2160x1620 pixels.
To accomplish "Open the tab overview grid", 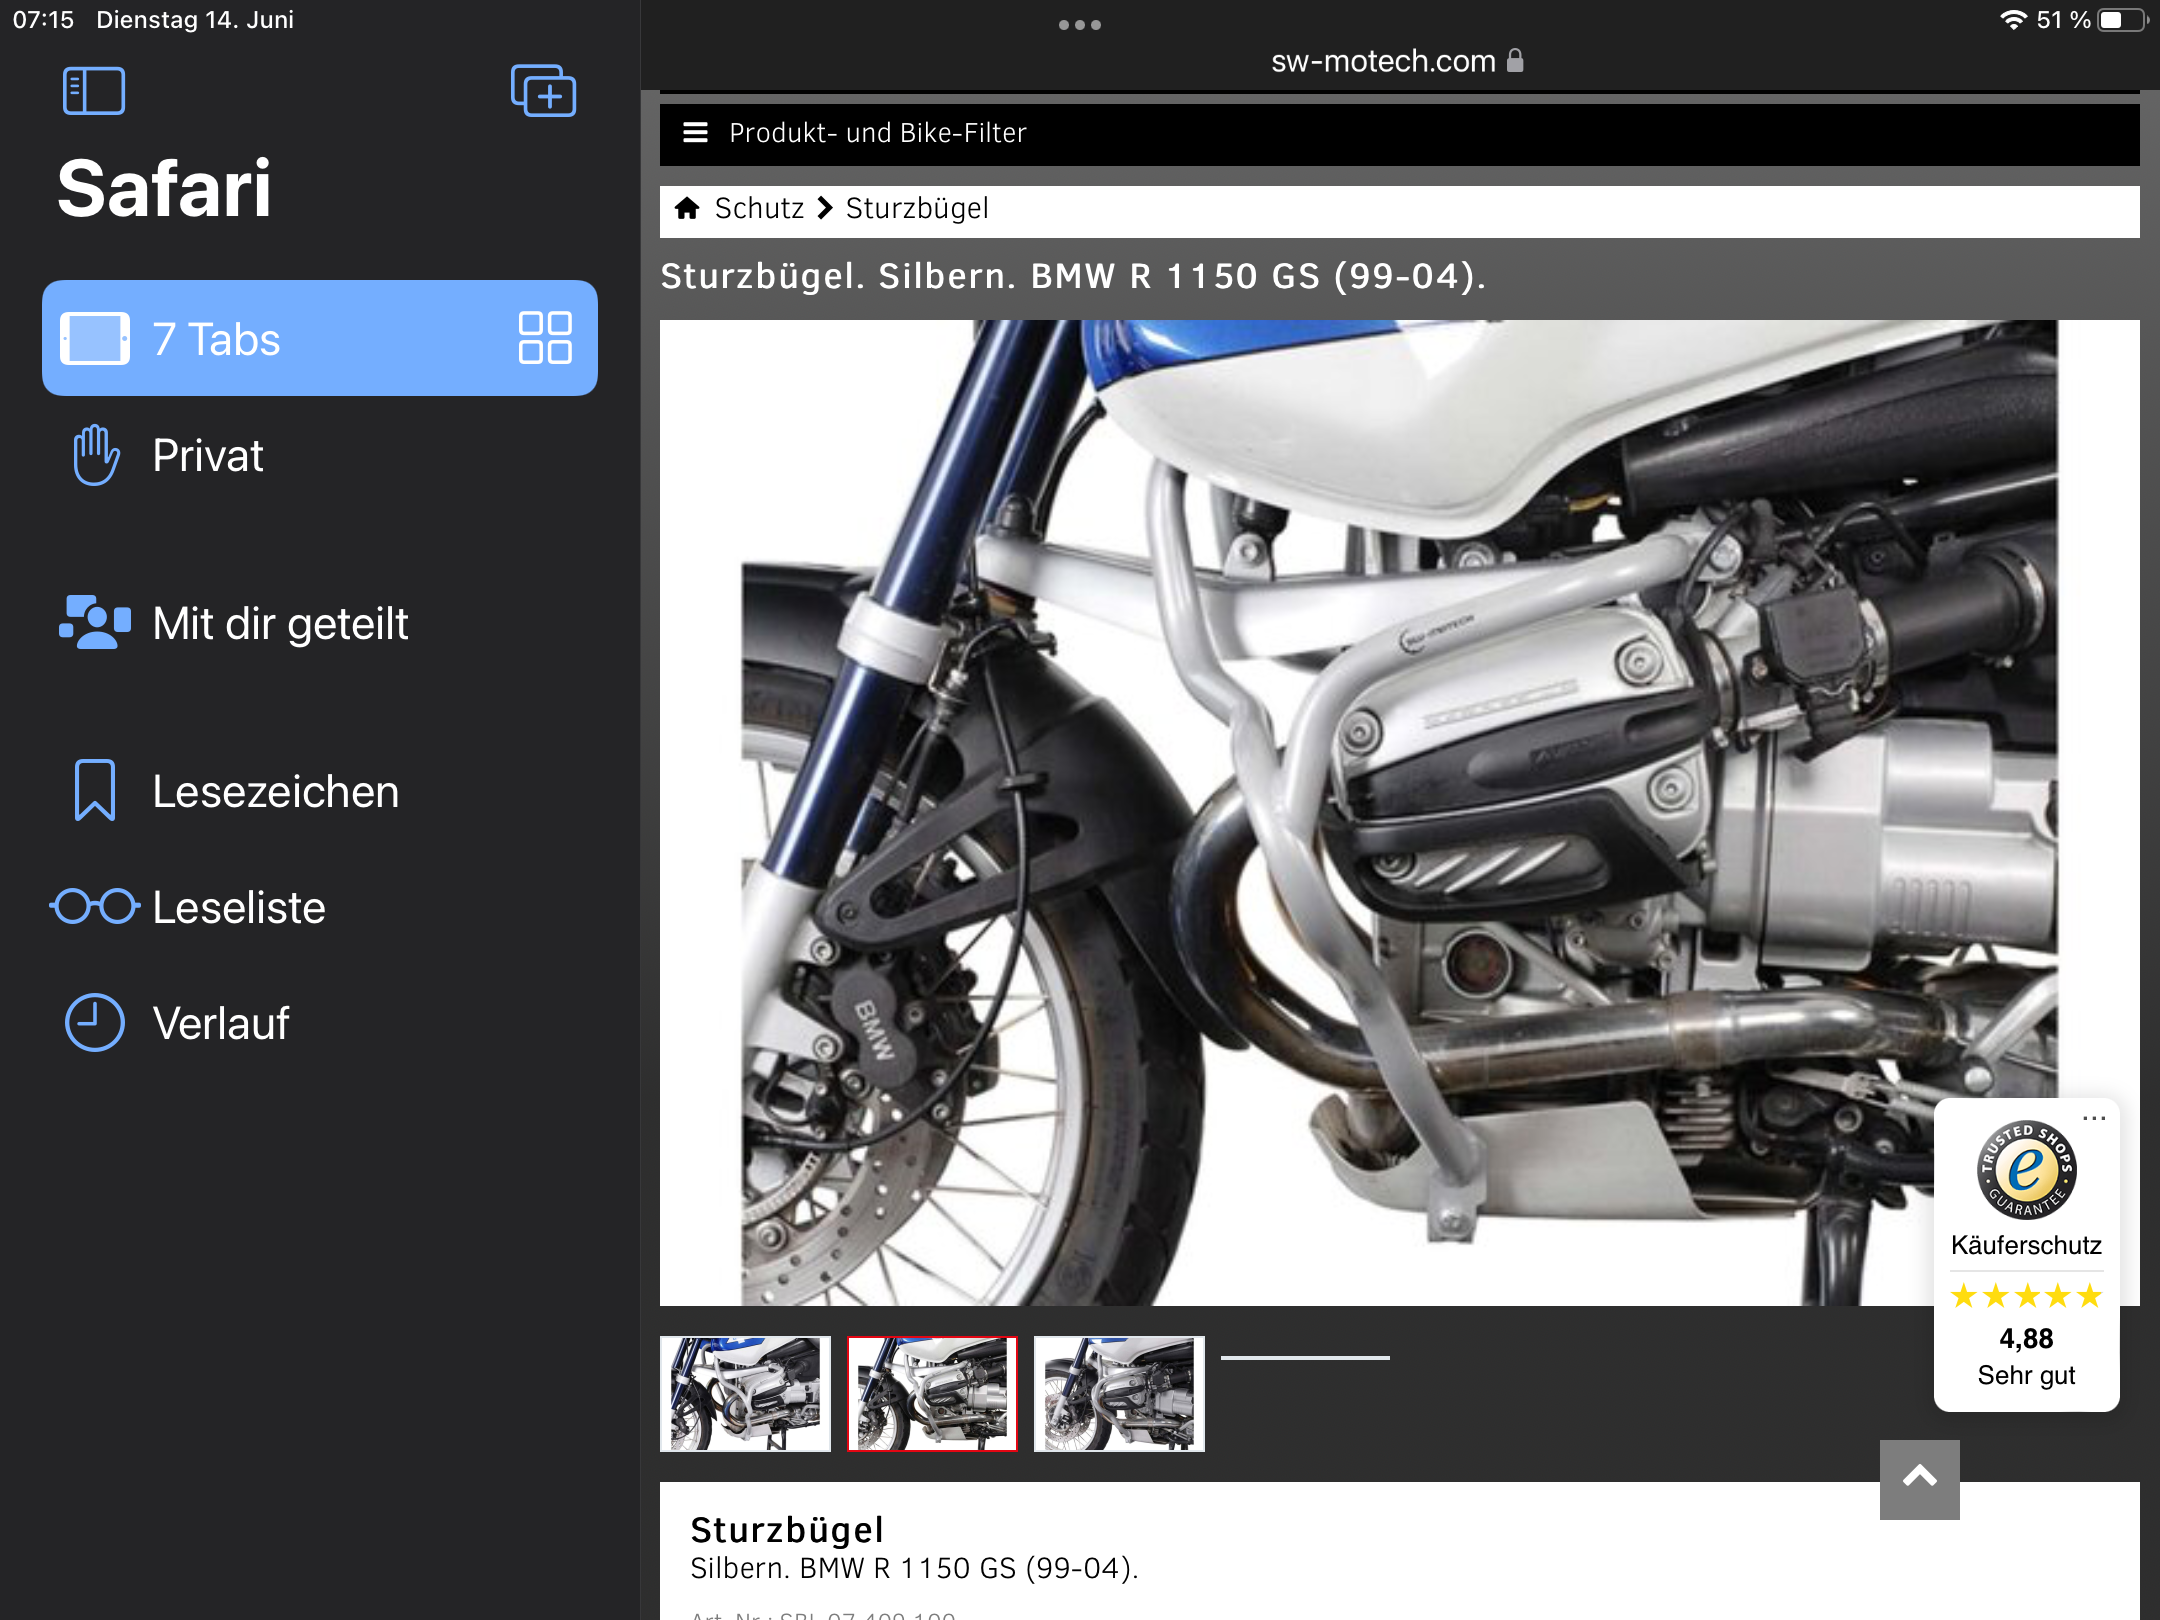I will click(x=545, y=338).
